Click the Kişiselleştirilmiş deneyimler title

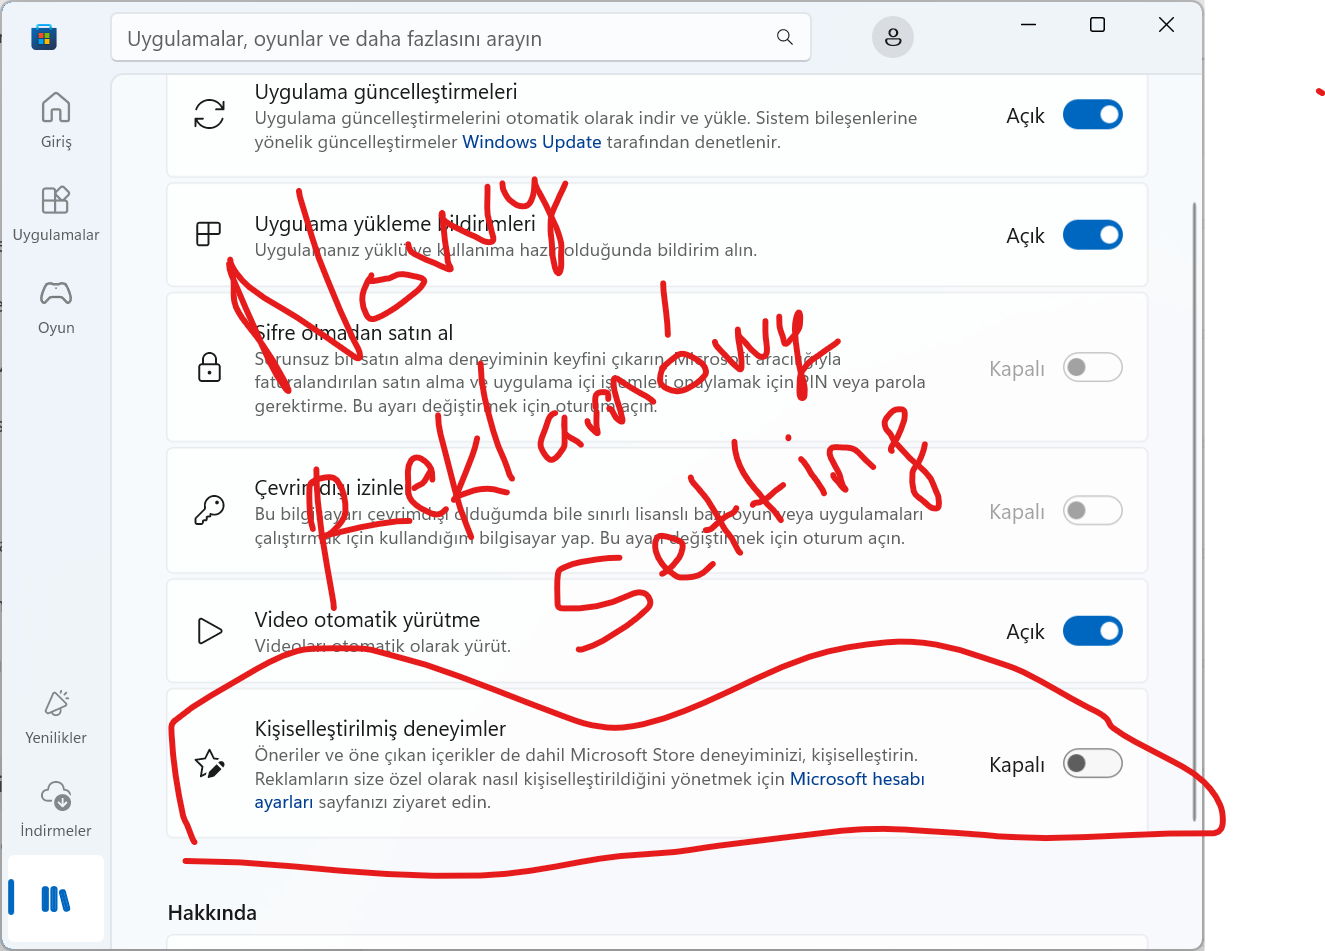coord(380,728)
